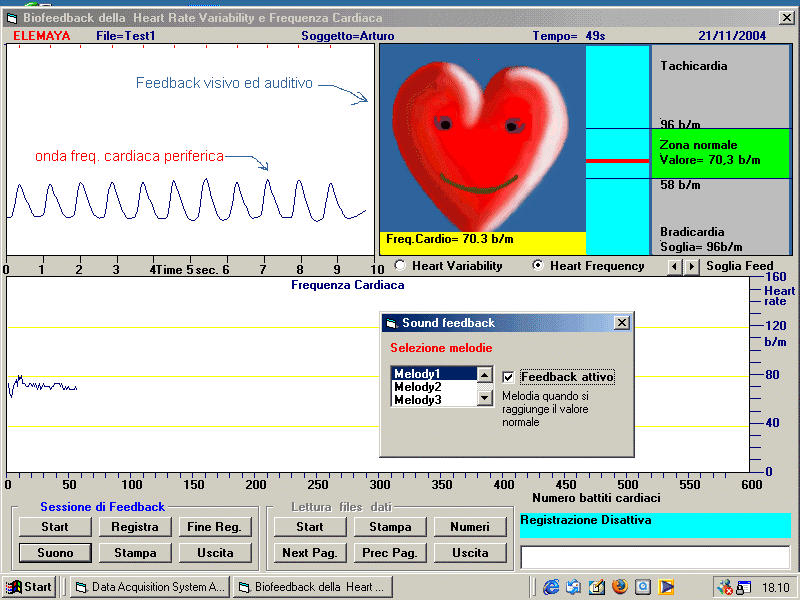Decrease Soglia Feed with left arrow
The width and height of the screenshot is (800, 600).
click(675, 266)
